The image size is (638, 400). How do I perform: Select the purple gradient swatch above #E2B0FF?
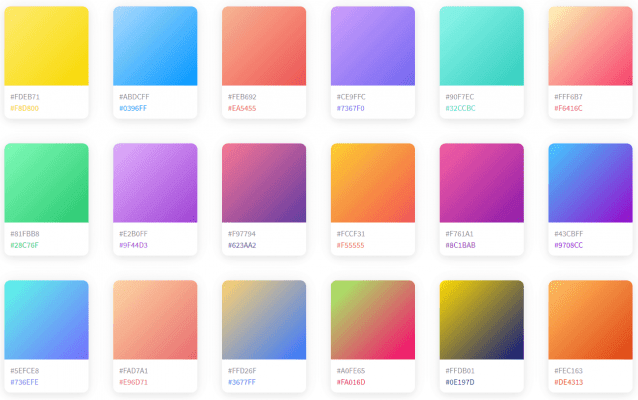(155, 183)
